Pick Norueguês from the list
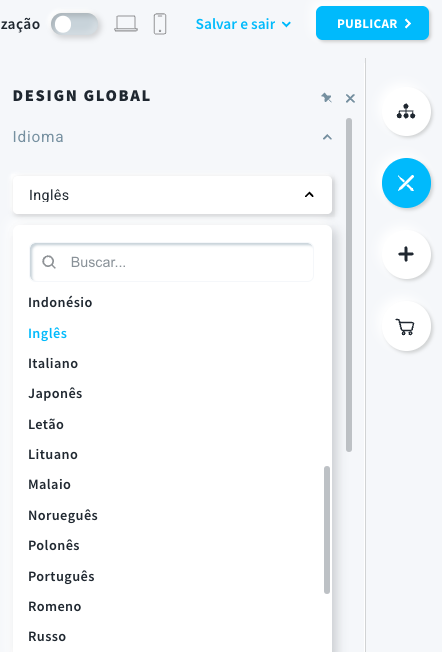The width and height of the screenshot is (442, 652). [x=63, y=515]
